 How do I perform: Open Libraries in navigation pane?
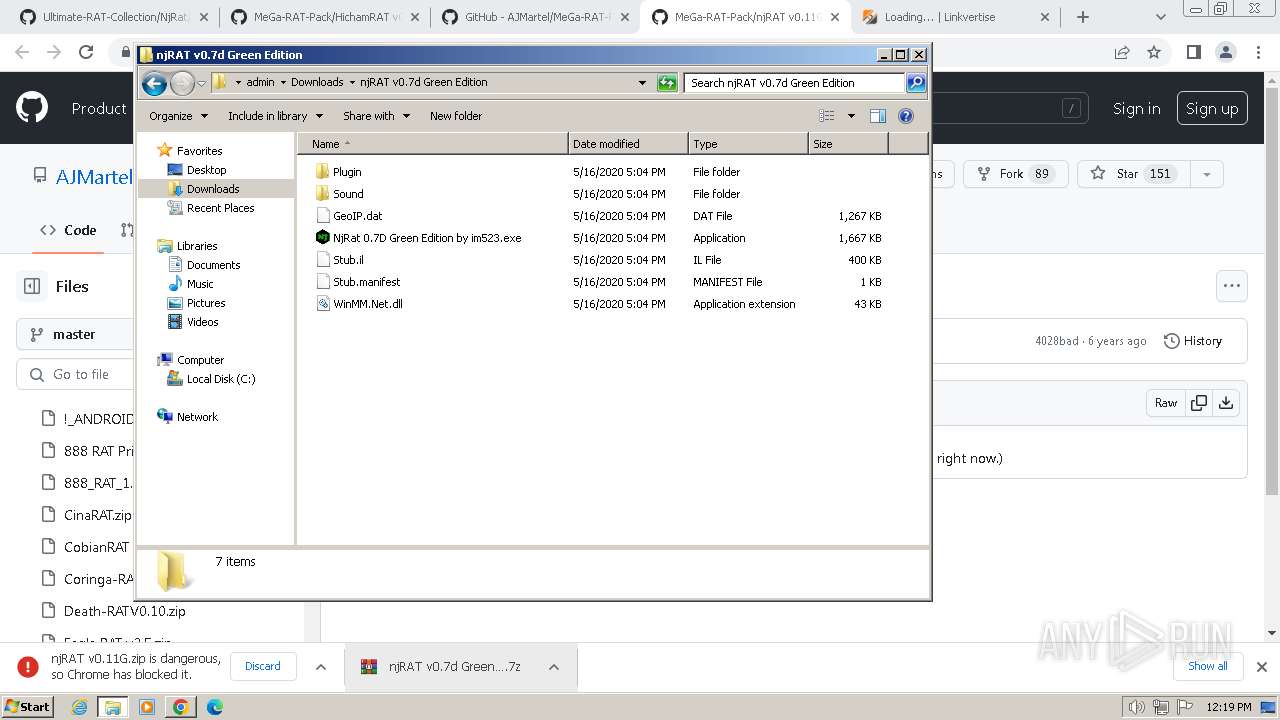click(197, 246)
